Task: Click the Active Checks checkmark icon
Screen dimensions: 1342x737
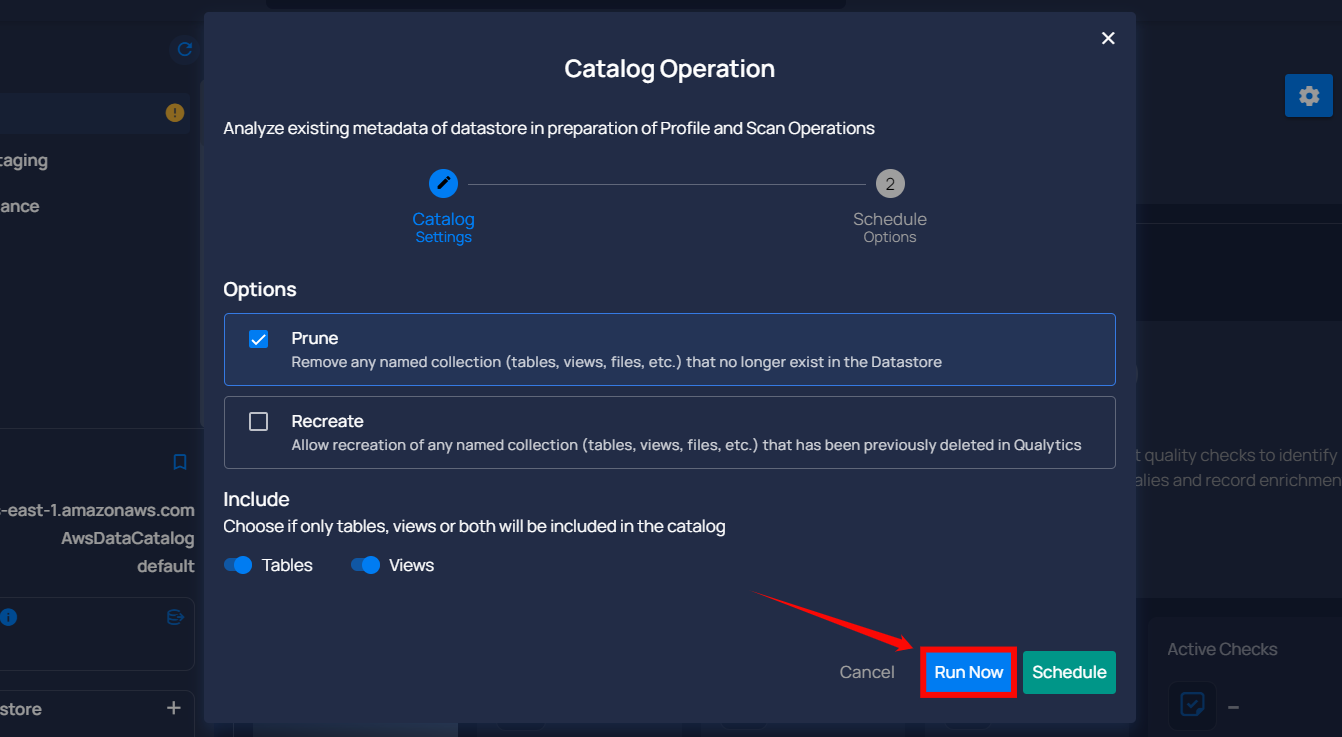Action: pyautogui.click(x=1192, y=705)
